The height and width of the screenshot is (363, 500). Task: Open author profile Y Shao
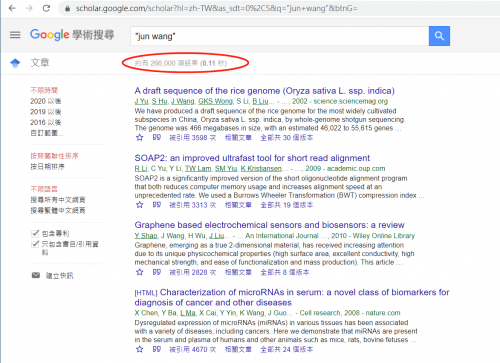146,236
